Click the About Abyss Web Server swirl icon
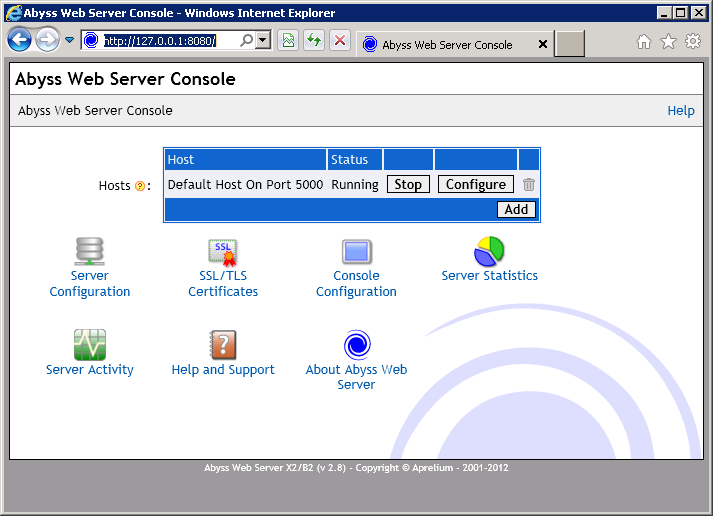 point(357,345)
